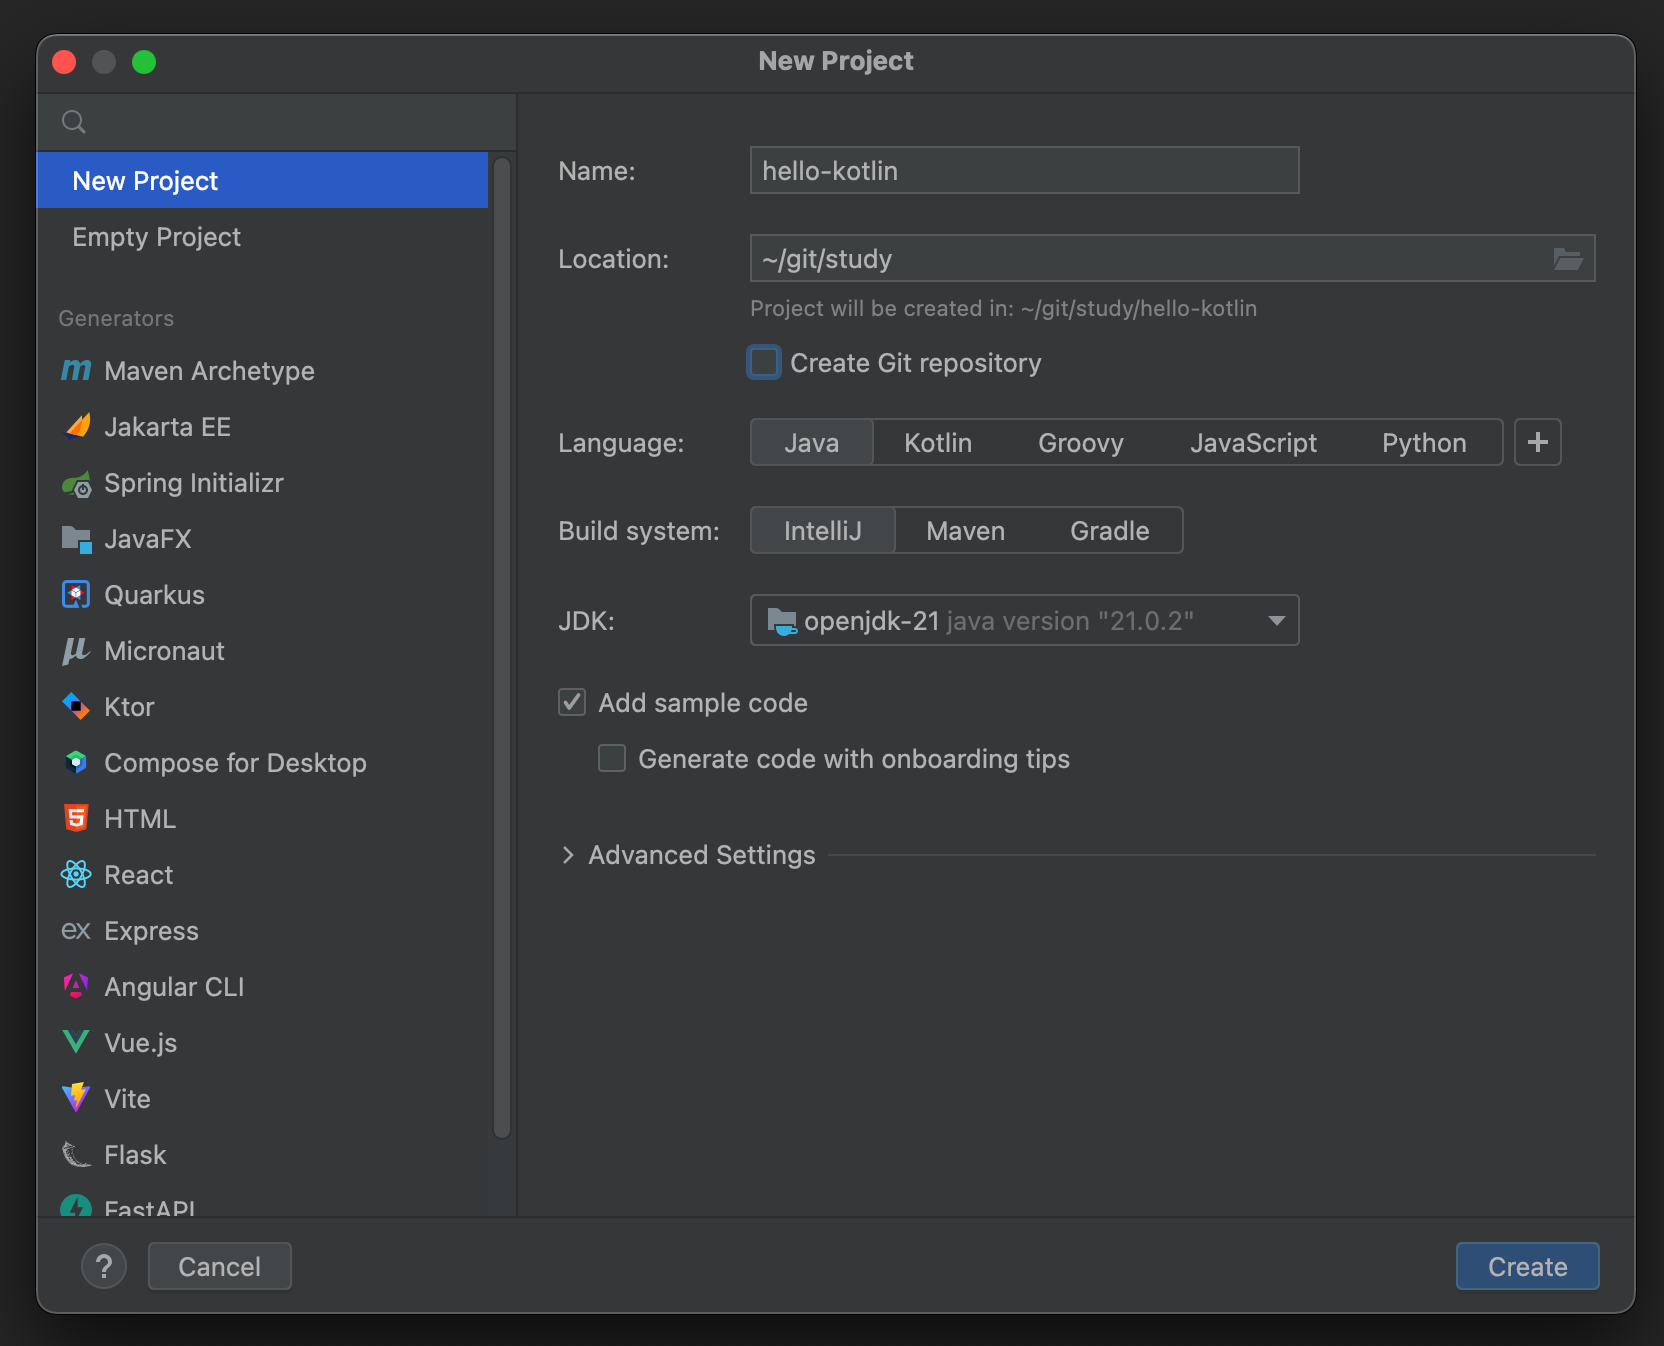The image size is (1664, 1346).
Task: Browse location with the folder icon
Action: click(1567, 259)
